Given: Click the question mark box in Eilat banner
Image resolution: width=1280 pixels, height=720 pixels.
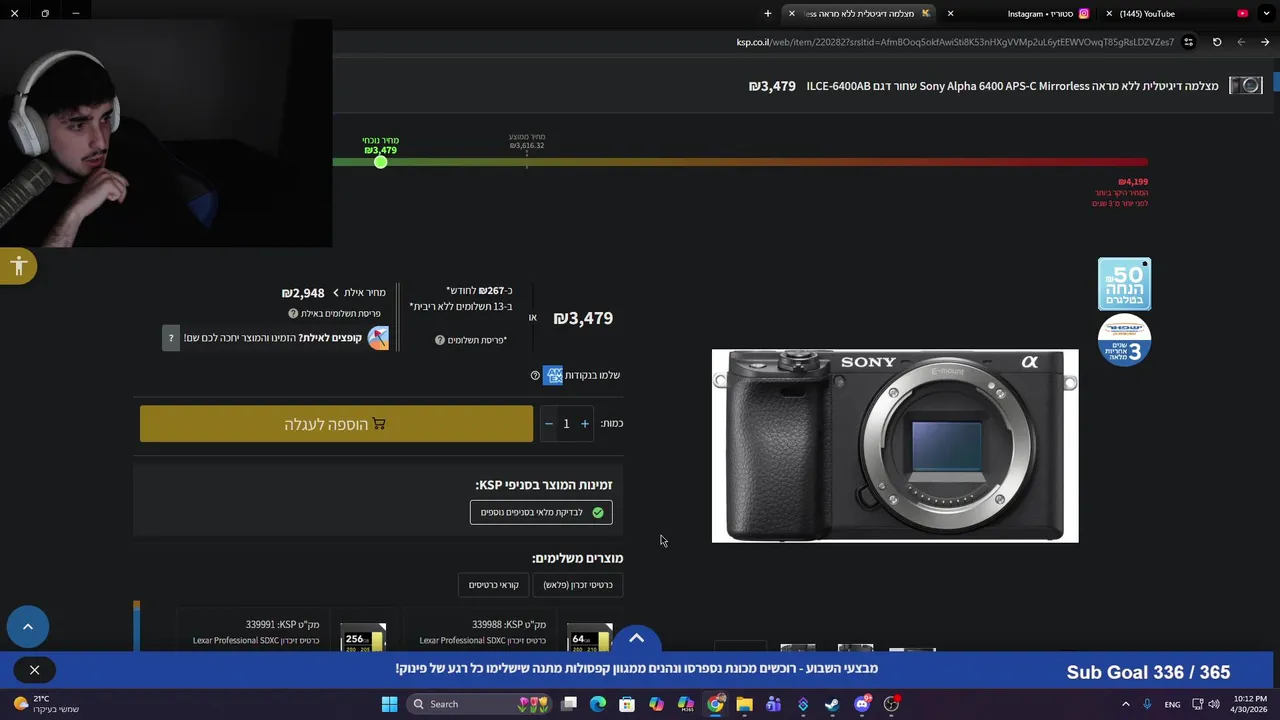Looking at the screenshot, I should (x=171, y=338).
